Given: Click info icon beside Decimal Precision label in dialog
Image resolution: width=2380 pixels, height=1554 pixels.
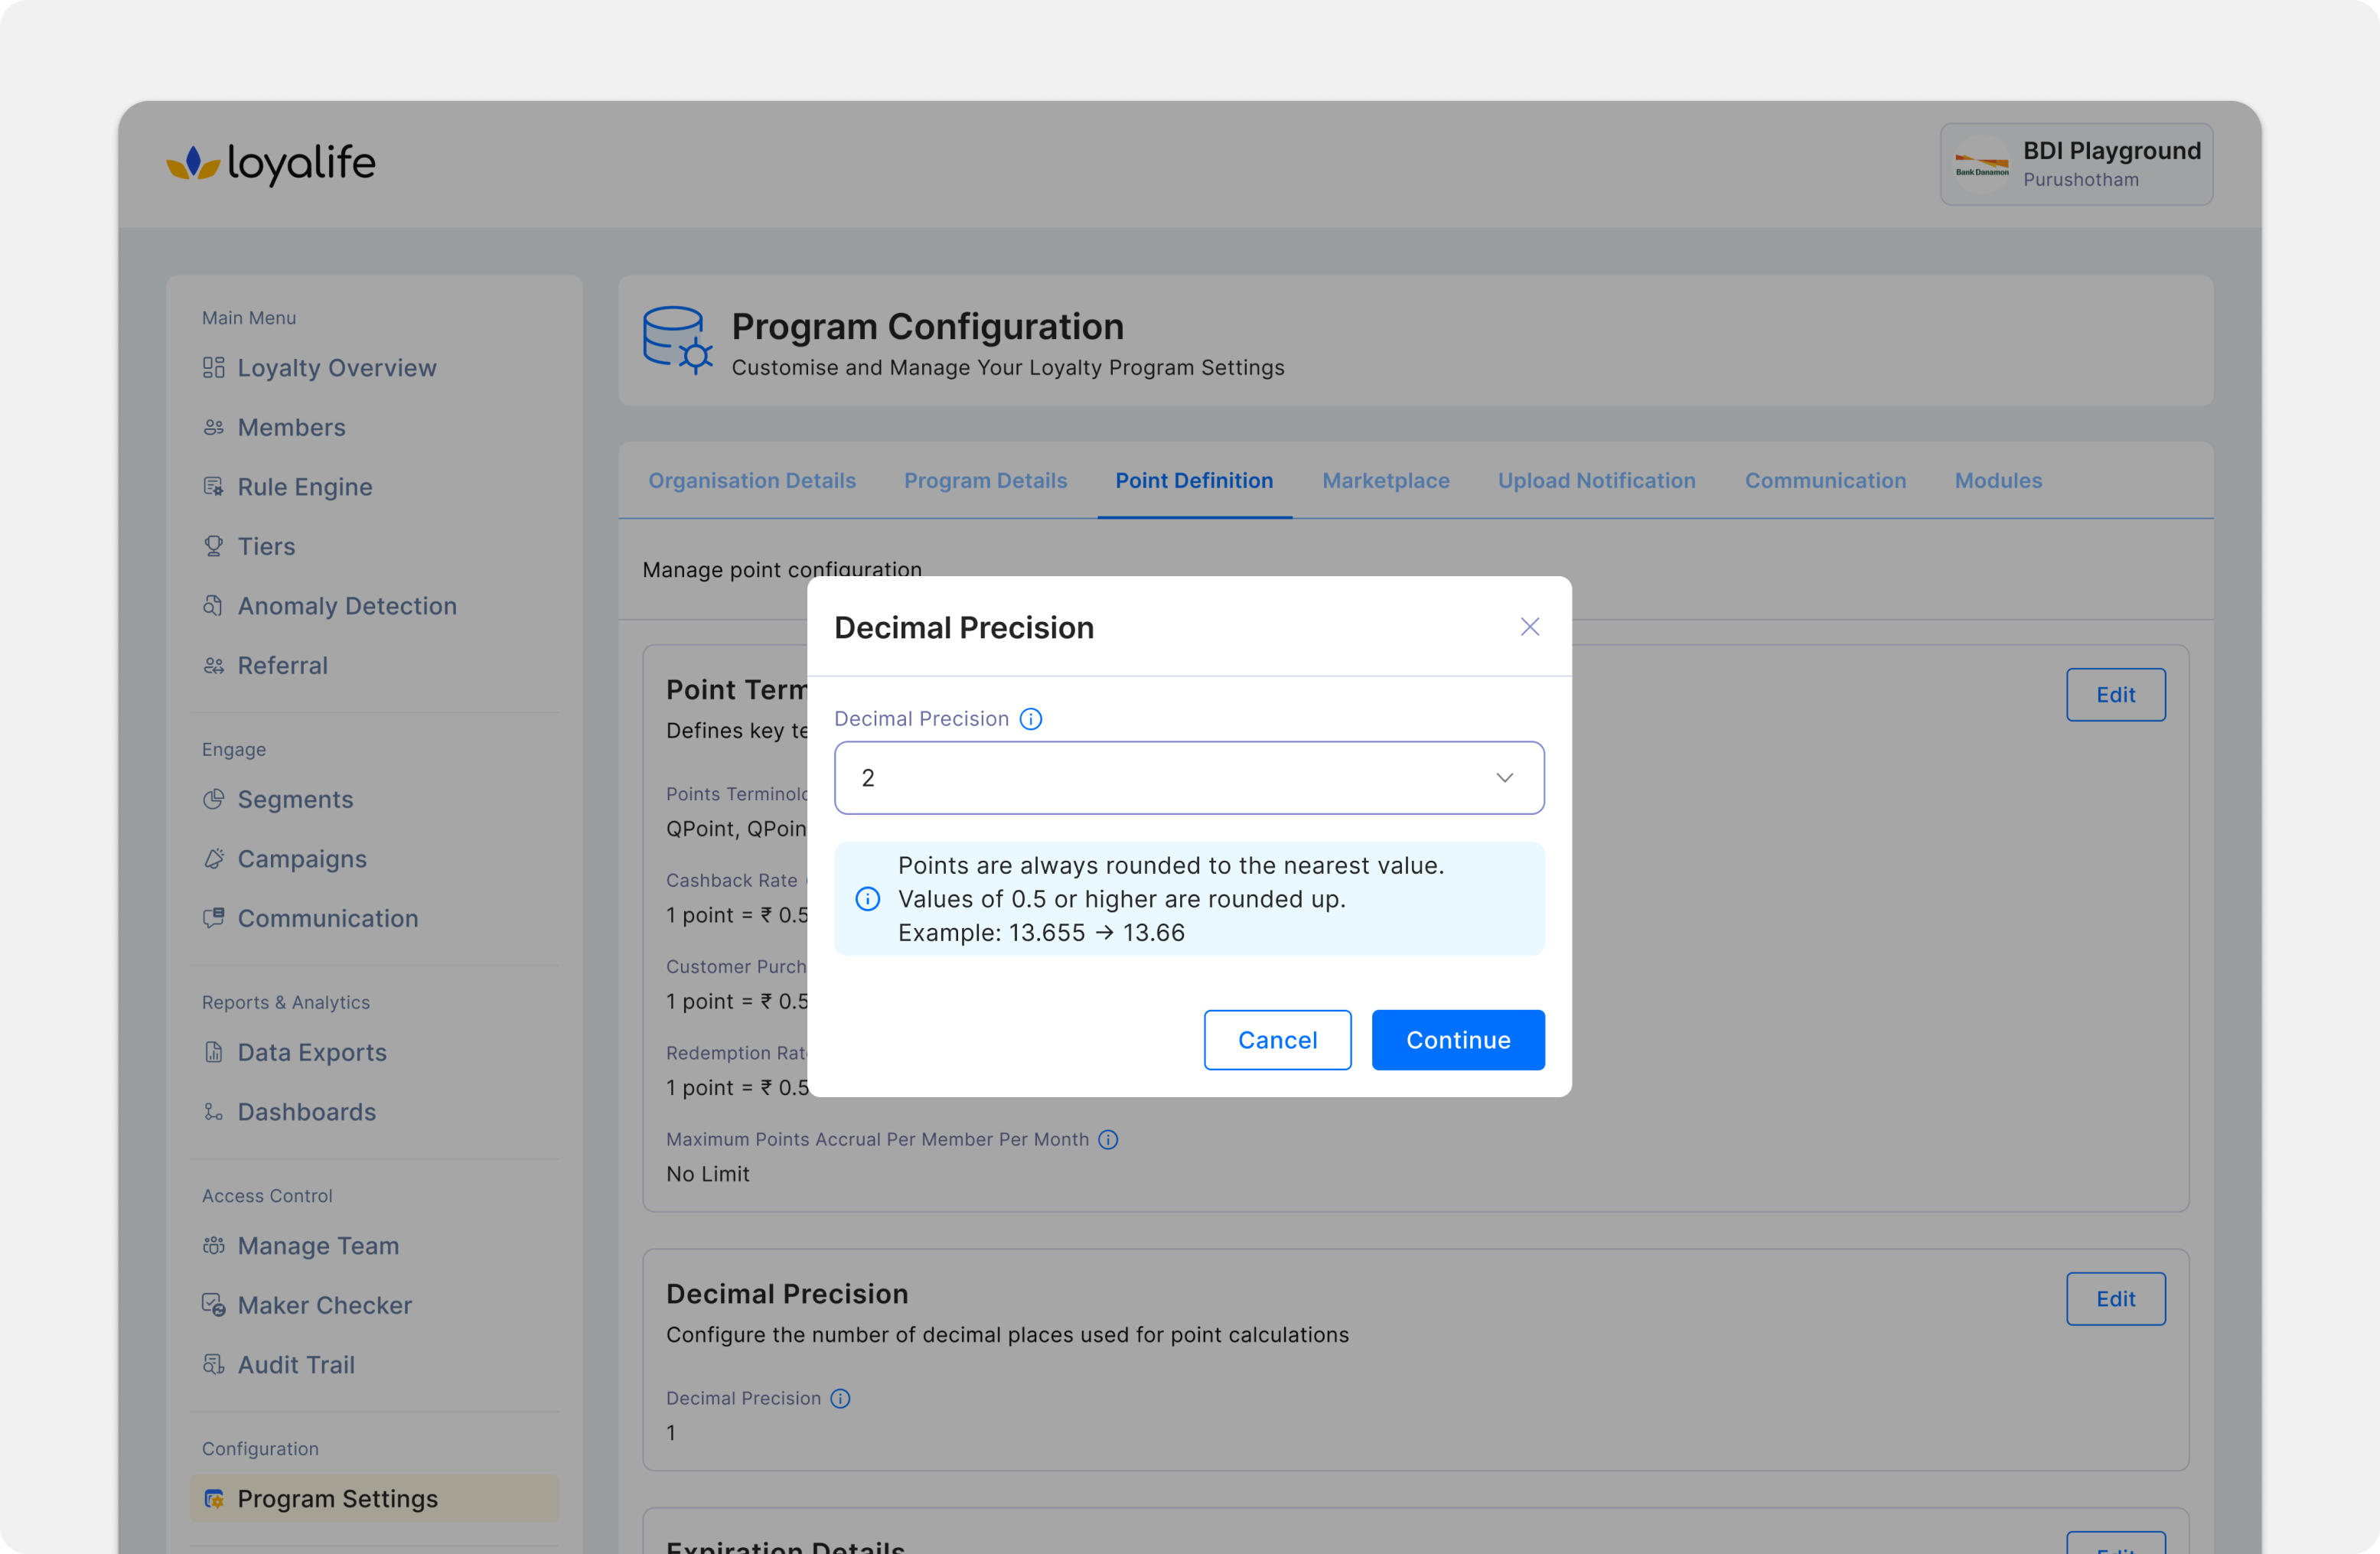Looking at the screenshot, I should tap(1030, 719).
